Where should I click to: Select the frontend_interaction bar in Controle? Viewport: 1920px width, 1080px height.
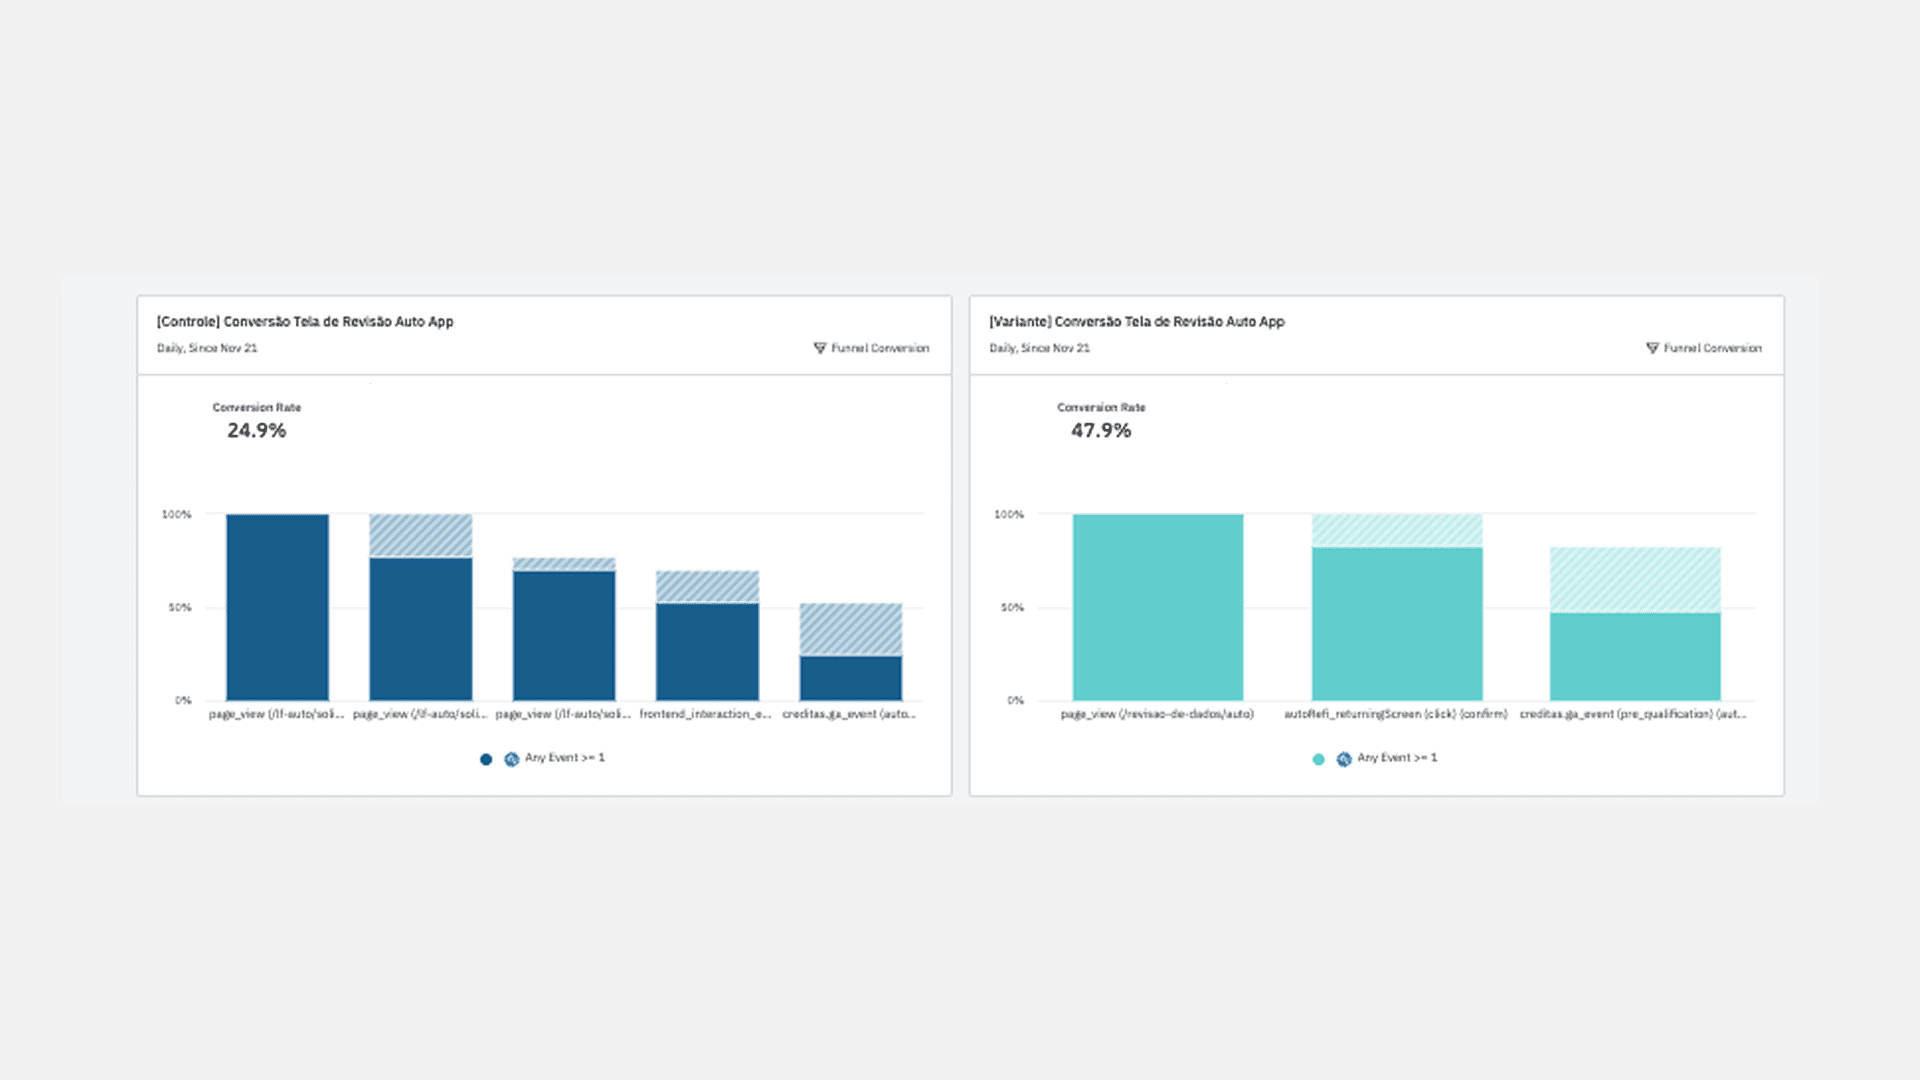point(707,651)
